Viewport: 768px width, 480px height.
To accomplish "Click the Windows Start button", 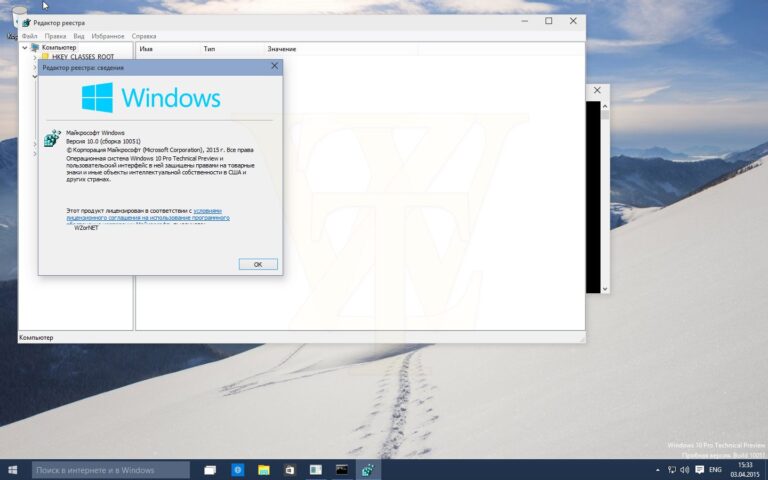I will (x=14, y=470).
